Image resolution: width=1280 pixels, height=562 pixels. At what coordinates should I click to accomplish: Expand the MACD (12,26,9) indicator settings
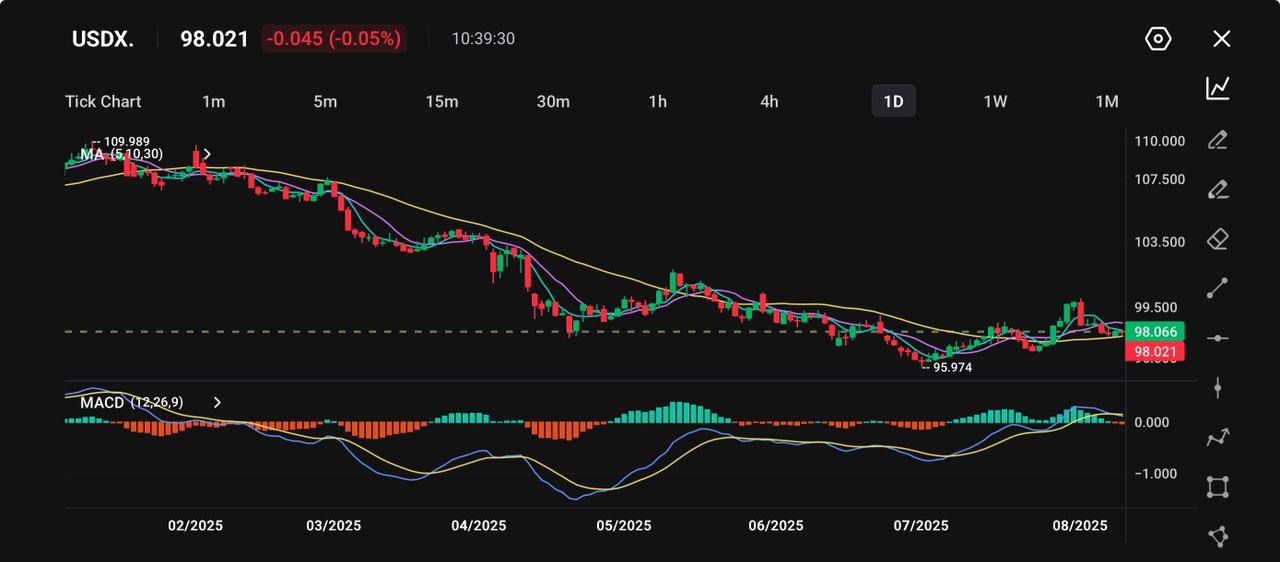pyautogui.click(x=217, y=402)
